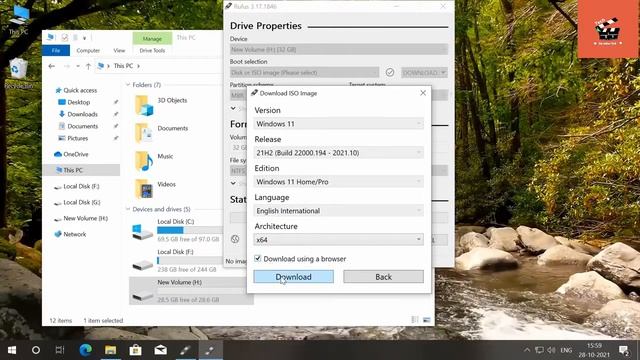Close the Download ISO Image dialog
Image resolution: width=640 pixels, height=360 pixels.
423,93
